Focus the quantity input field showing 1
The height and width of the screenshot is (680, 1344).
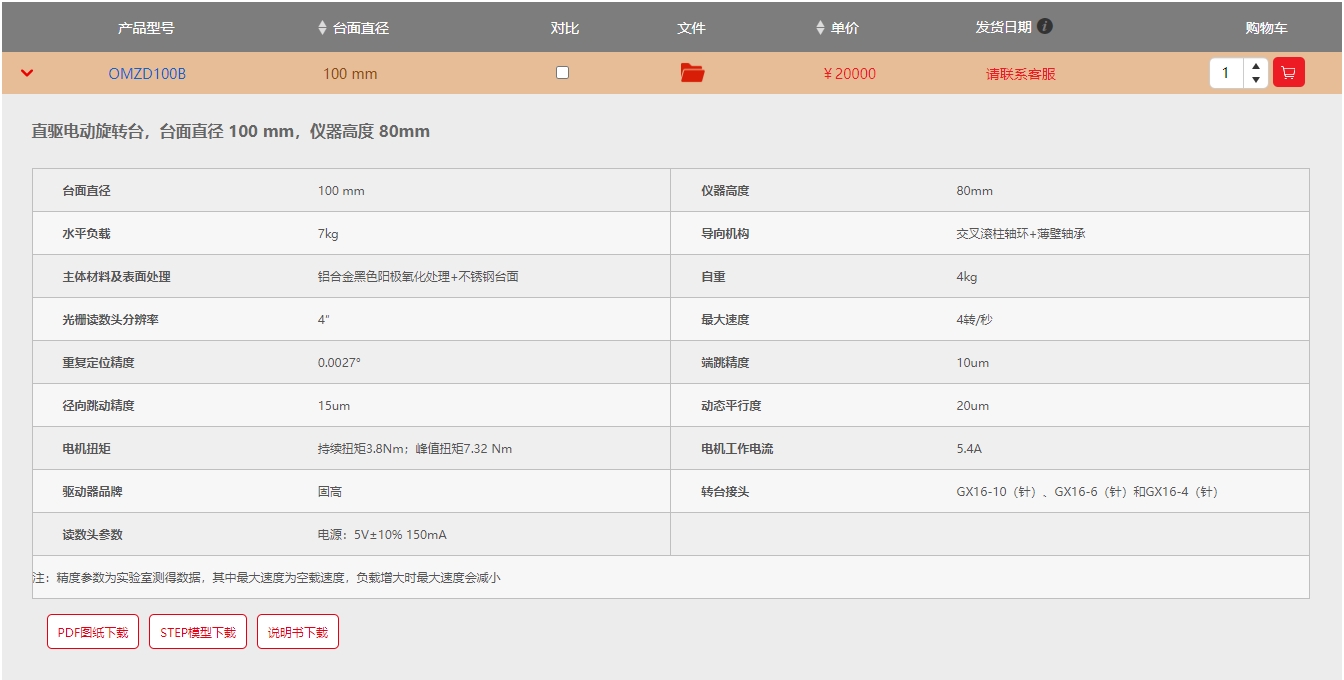[1226, 73]
